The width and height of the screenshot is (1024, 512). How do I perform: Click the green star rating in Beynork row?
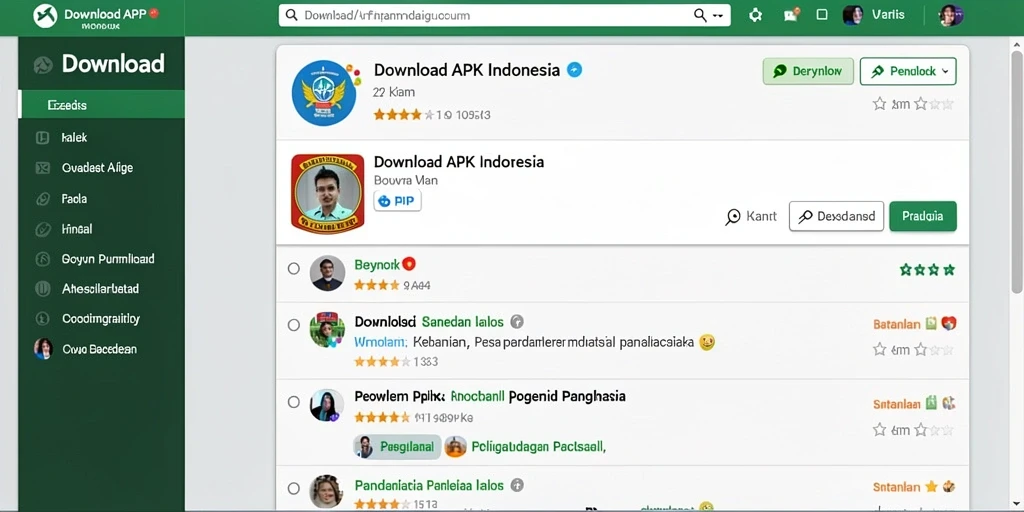click(x=927, y=270)
